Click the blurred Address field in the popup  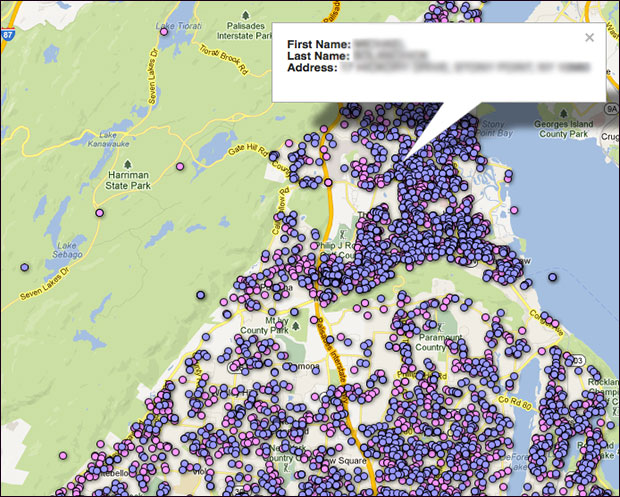pos(466,68)
